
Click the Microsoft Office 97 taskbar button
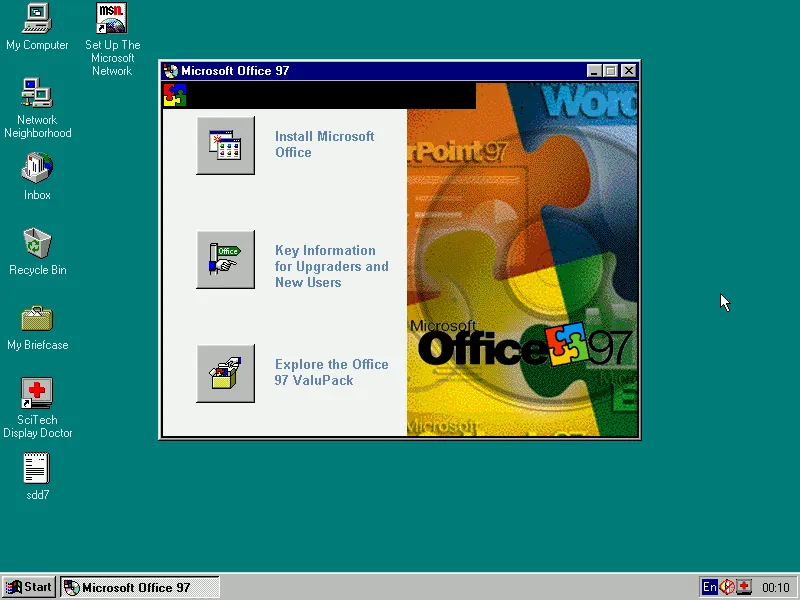(x=140, y=587)
